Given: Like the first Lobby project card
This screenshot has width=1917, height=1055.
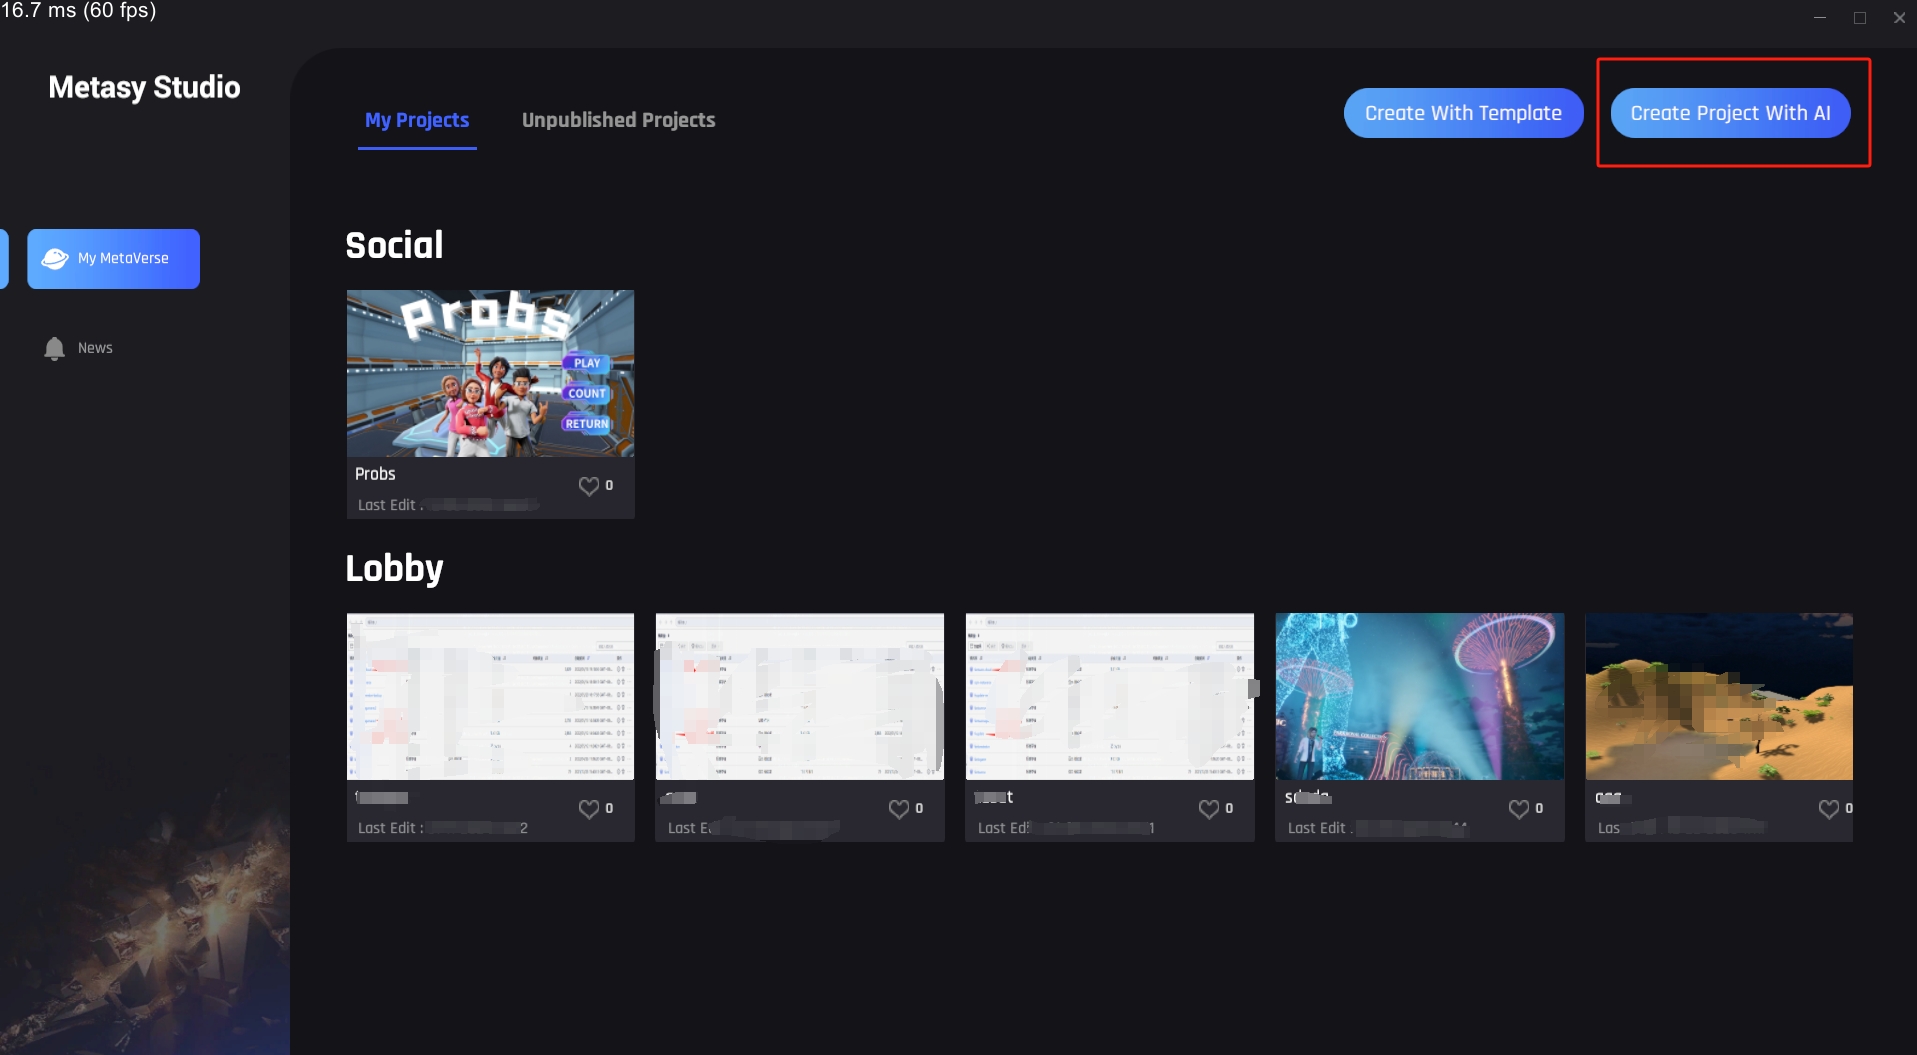Looking at the screenshot, I should [x=589, y=809].
